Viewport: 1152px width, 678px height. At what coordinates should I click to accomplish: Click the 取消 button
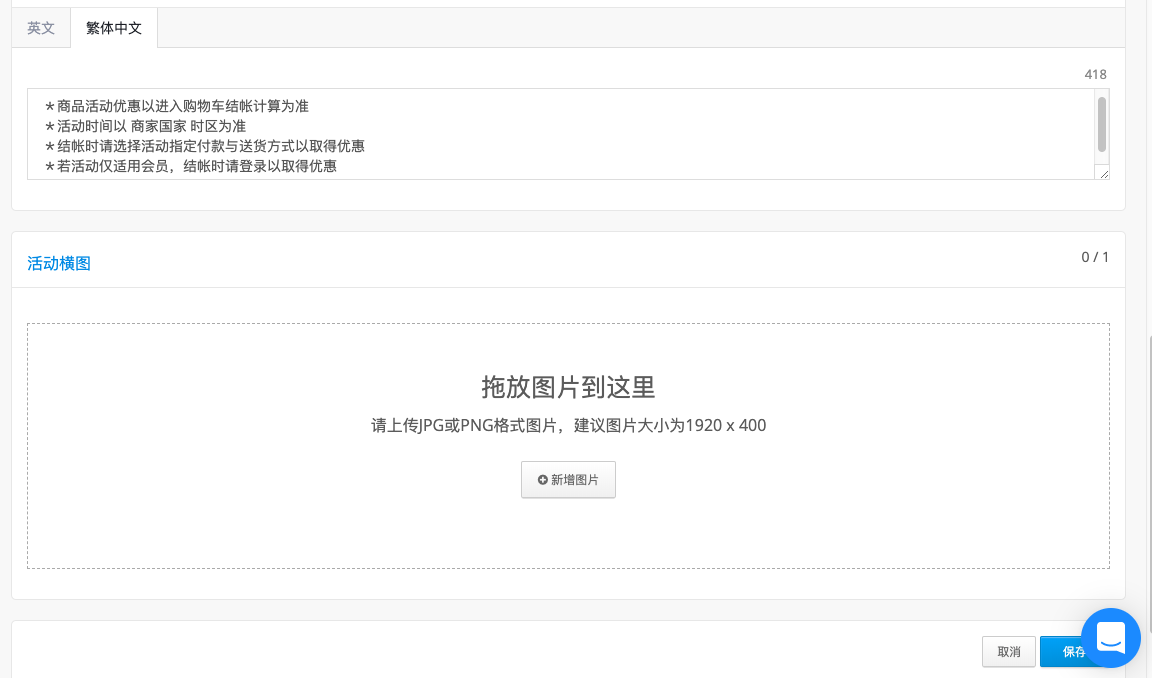(x=1009, y=652)
